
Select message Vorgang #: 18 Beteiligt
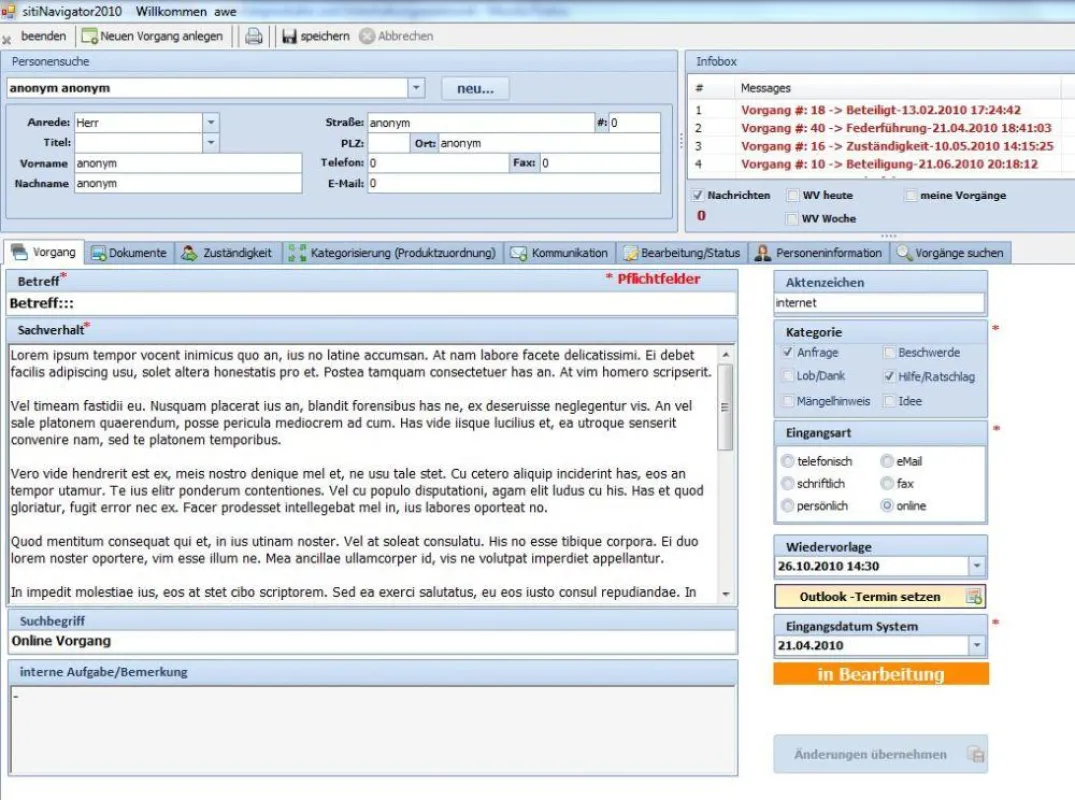880,110
